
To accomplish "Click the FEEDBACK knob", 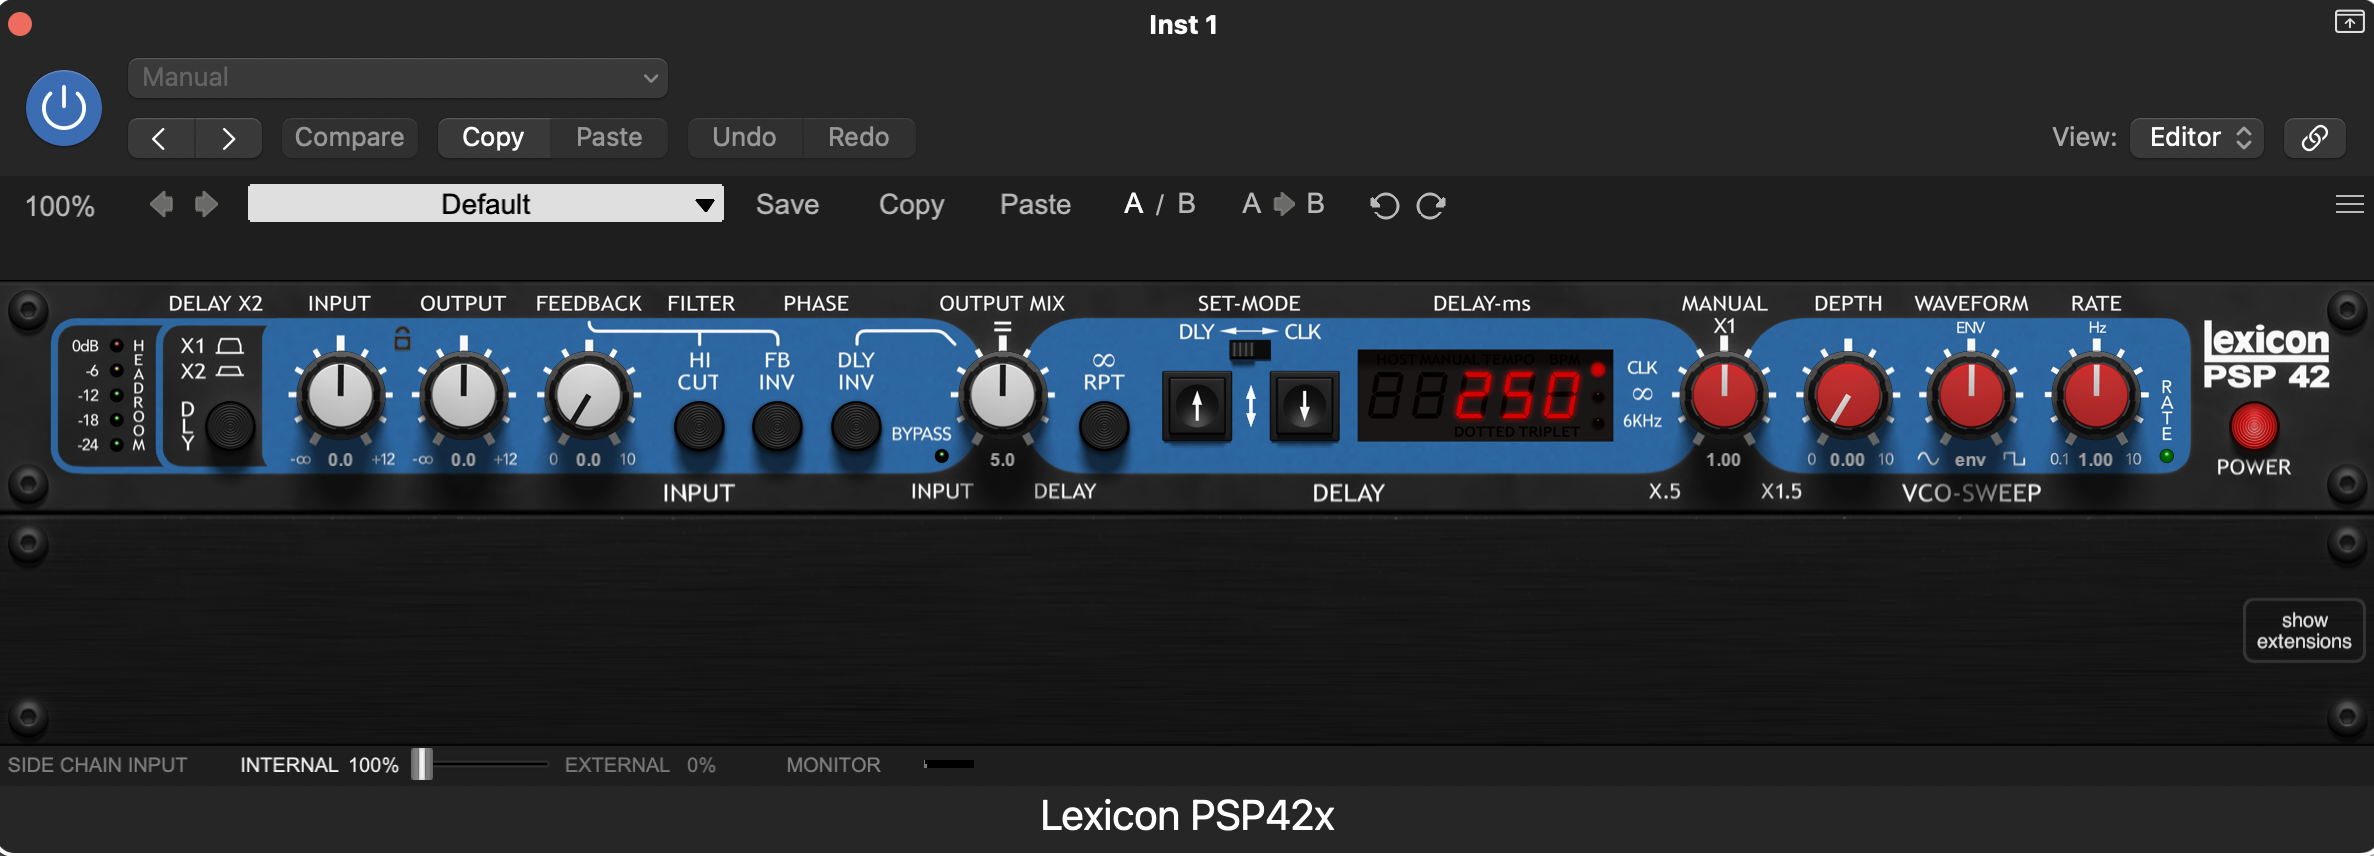I will (588, 396).
